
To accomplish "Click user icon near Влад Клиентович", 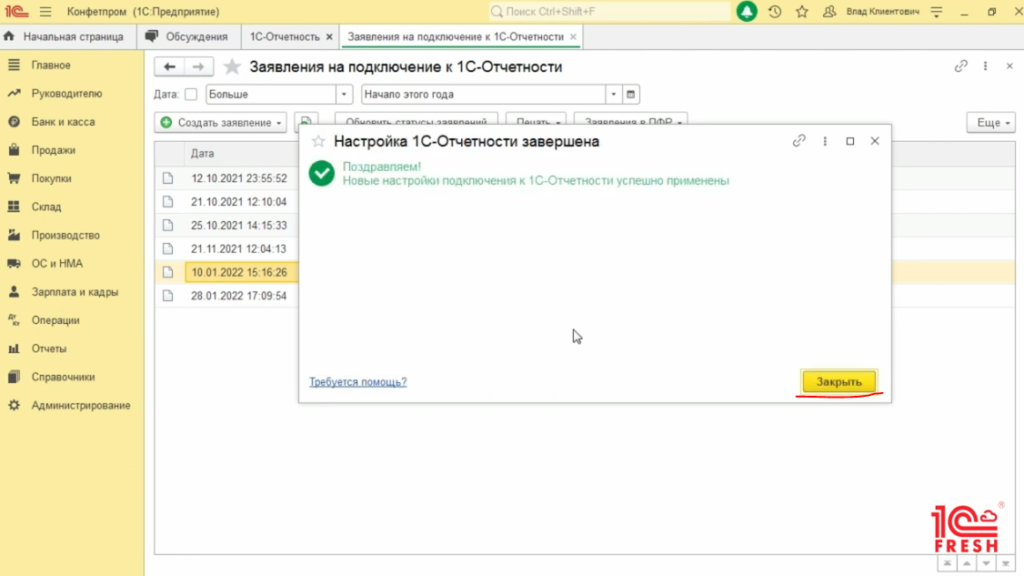I will click(829, 12).
